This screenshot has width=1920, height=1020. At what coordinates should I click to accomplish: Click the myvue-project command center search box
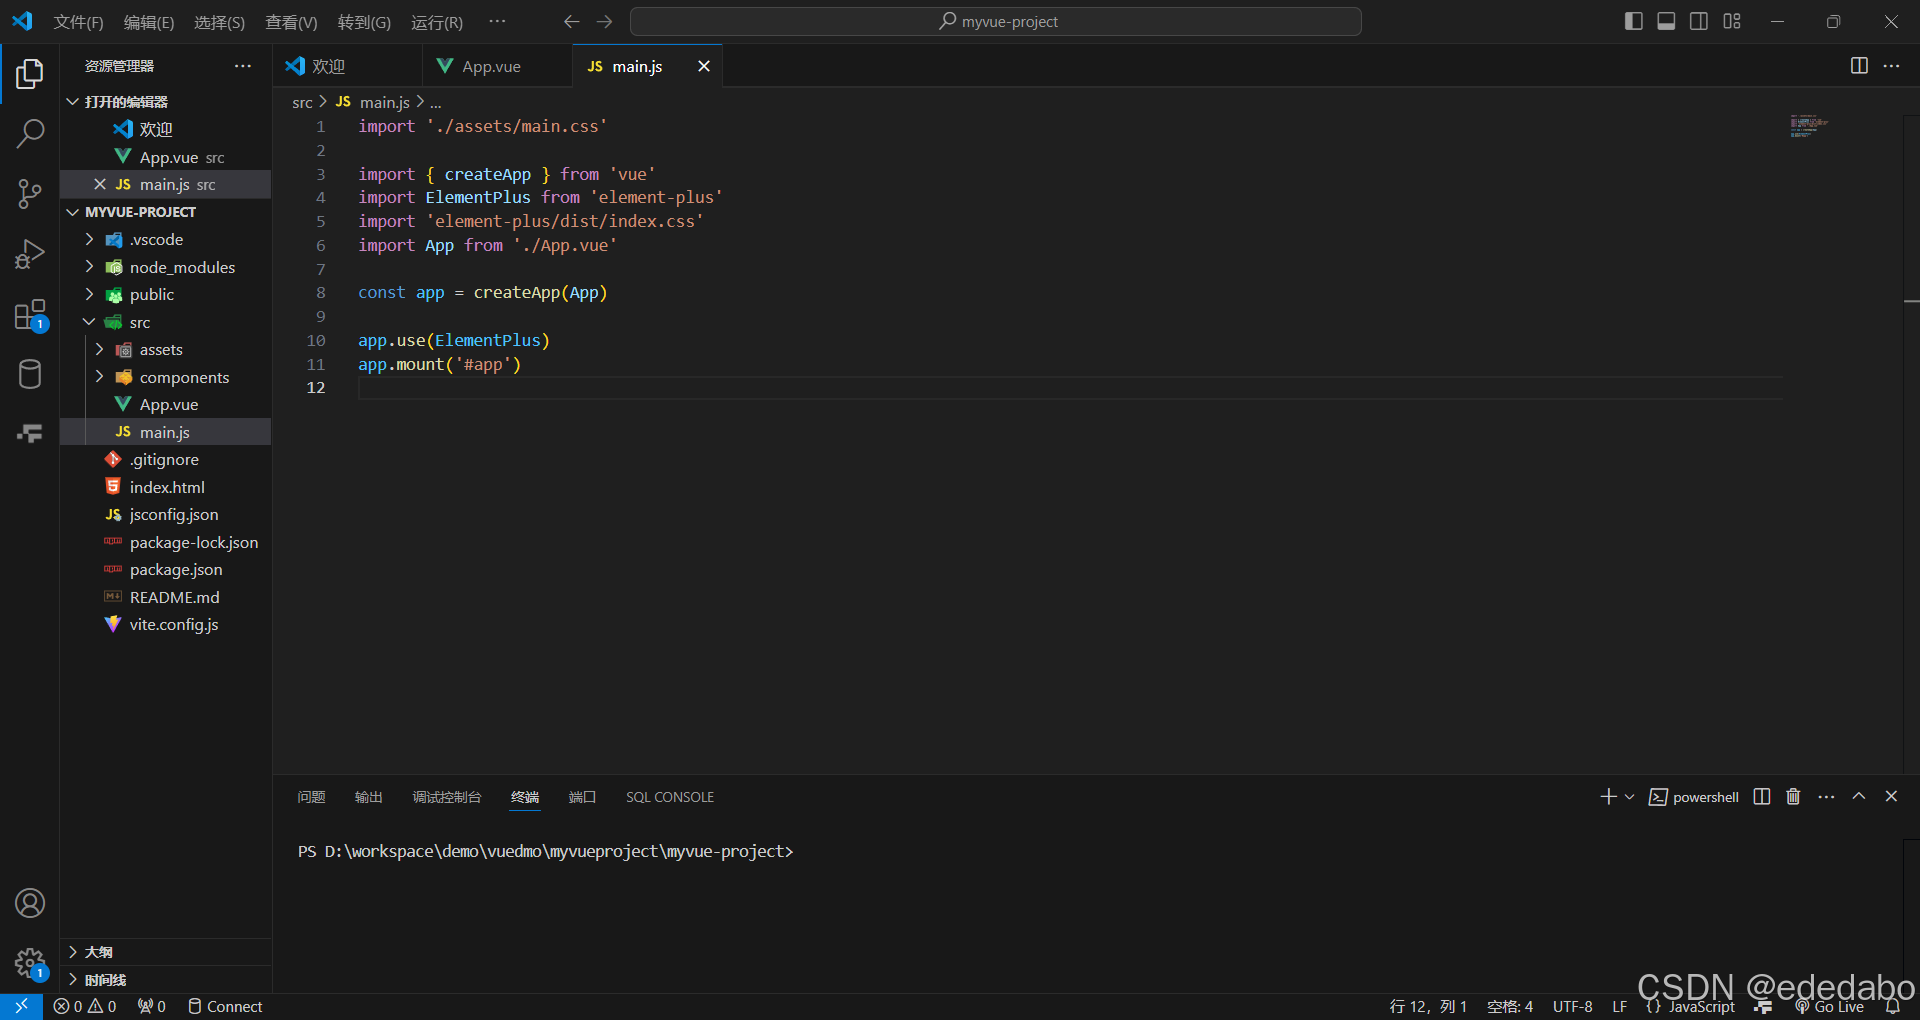(x=996, y=22)
